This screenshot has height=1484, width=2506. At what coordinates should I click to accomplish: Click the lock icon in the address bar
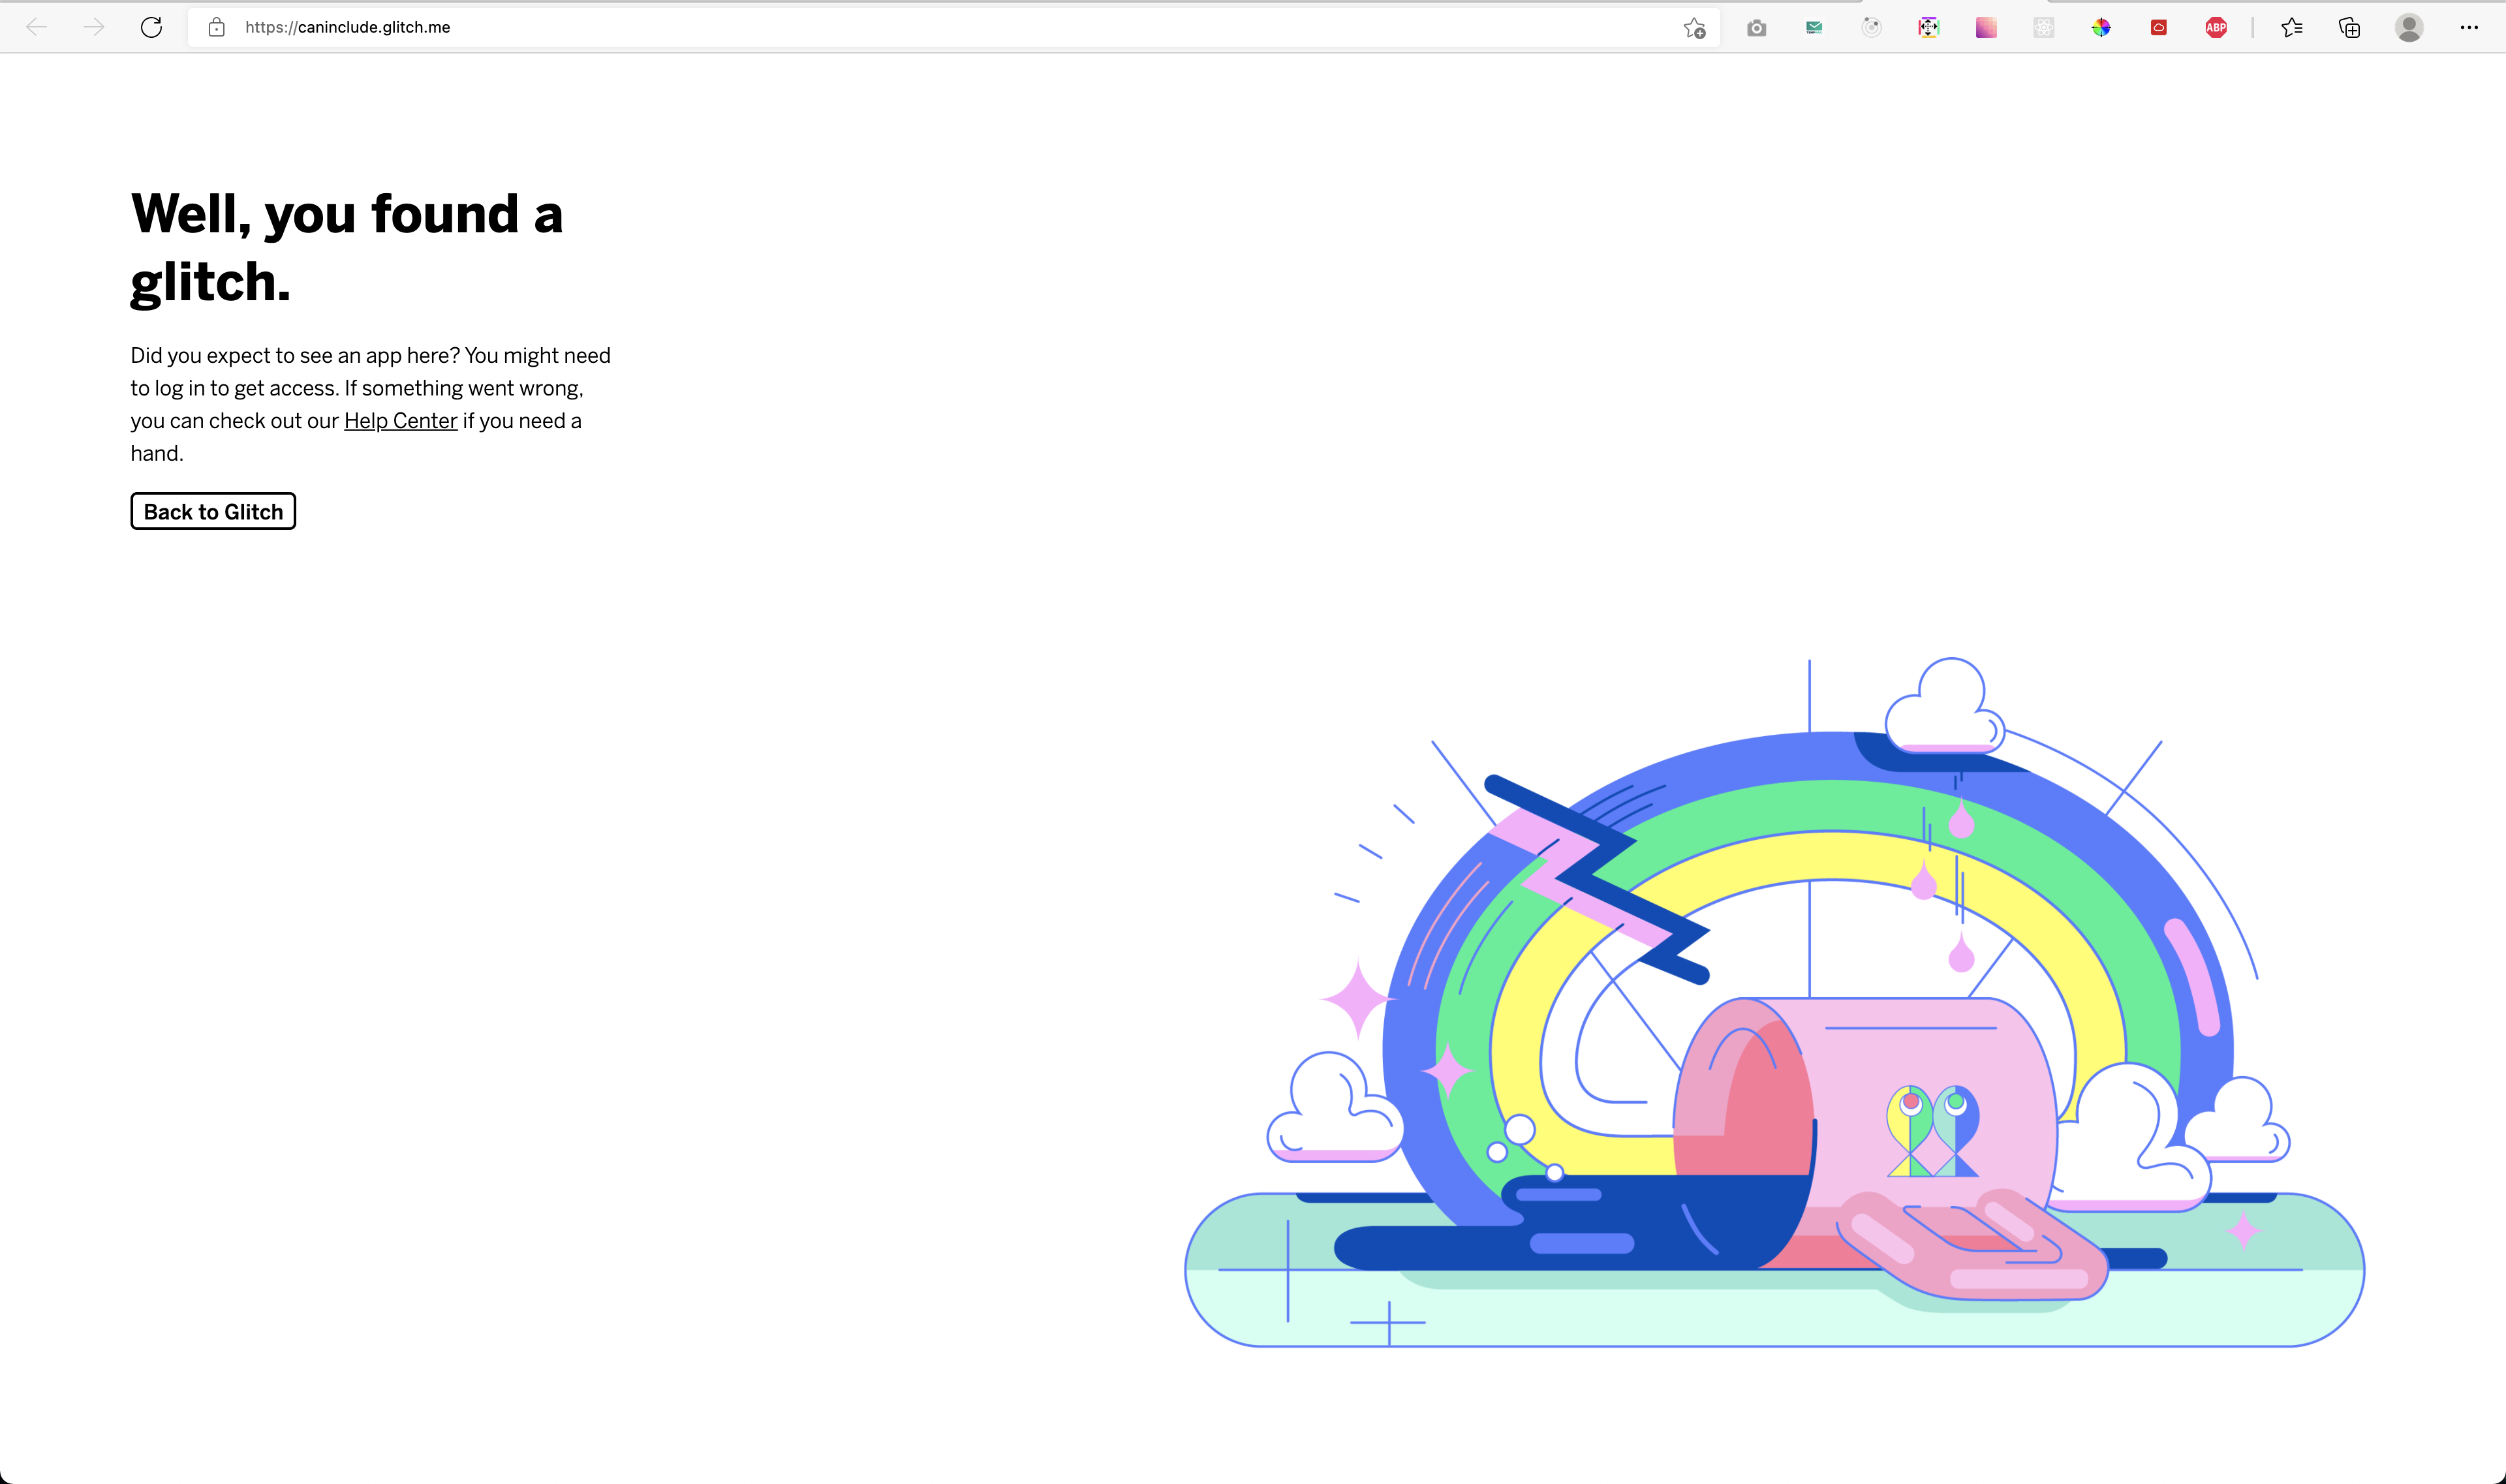click(x=215, y=27)
